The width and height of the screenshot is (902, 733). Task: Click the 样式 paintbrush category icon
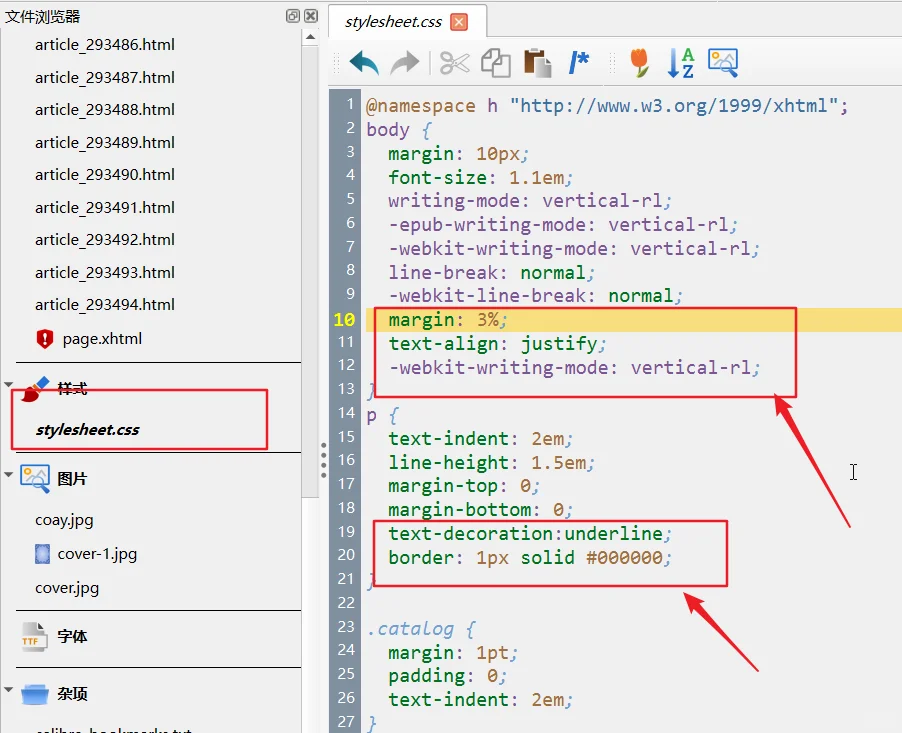pyautogui.click(x=35, y=389)
